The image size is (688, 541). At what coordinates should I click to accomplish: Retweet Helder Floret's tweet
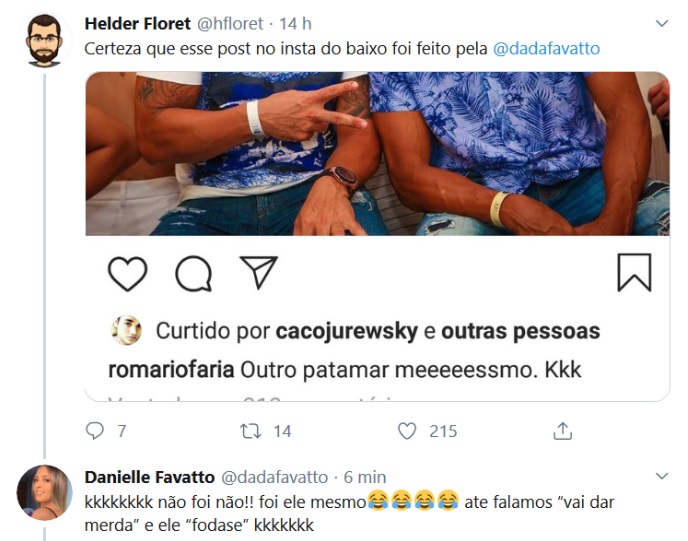251,431
